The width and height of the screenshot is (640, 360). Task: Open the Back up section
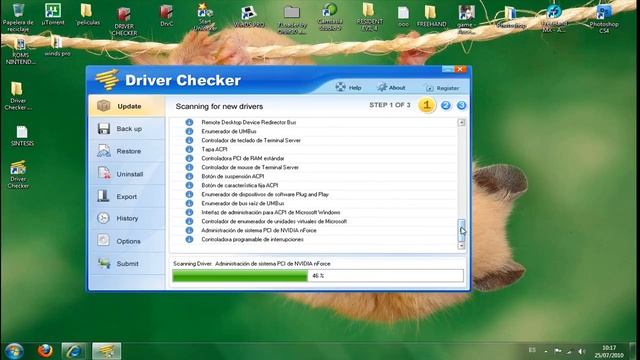coord(127,129)
